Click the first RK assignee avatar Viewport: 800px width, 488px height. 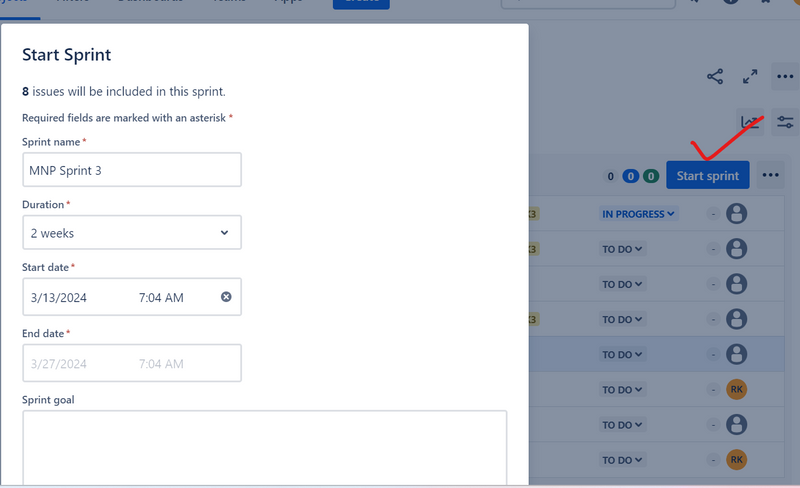point(737,389)
